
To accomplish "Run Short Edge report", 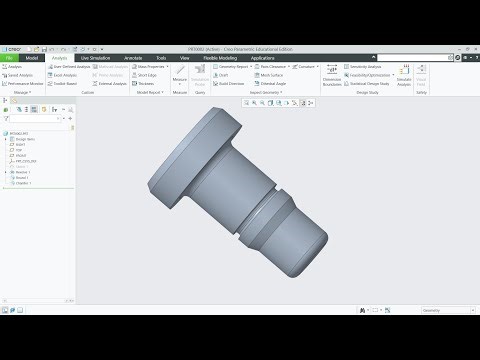I will tap(144, 75).
